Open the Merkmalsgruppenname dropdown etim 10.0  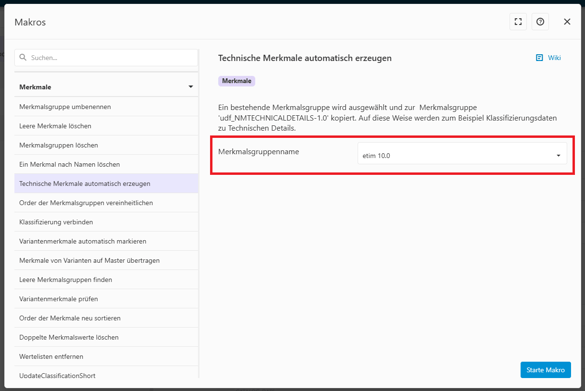click(x=462, y=154)
